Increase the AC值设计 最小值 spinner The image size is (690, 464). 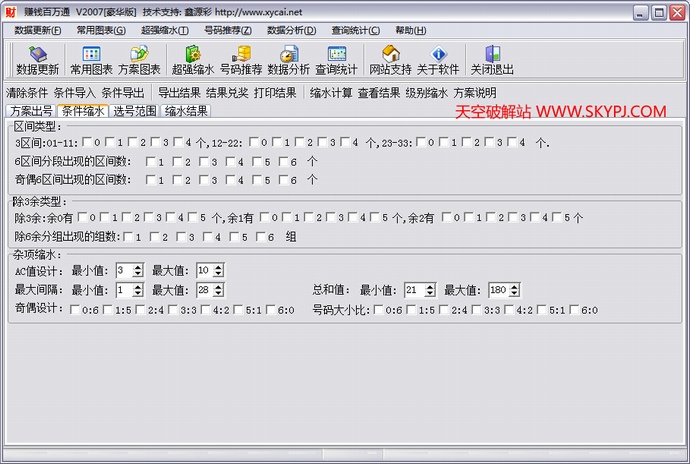click(139, 267)
